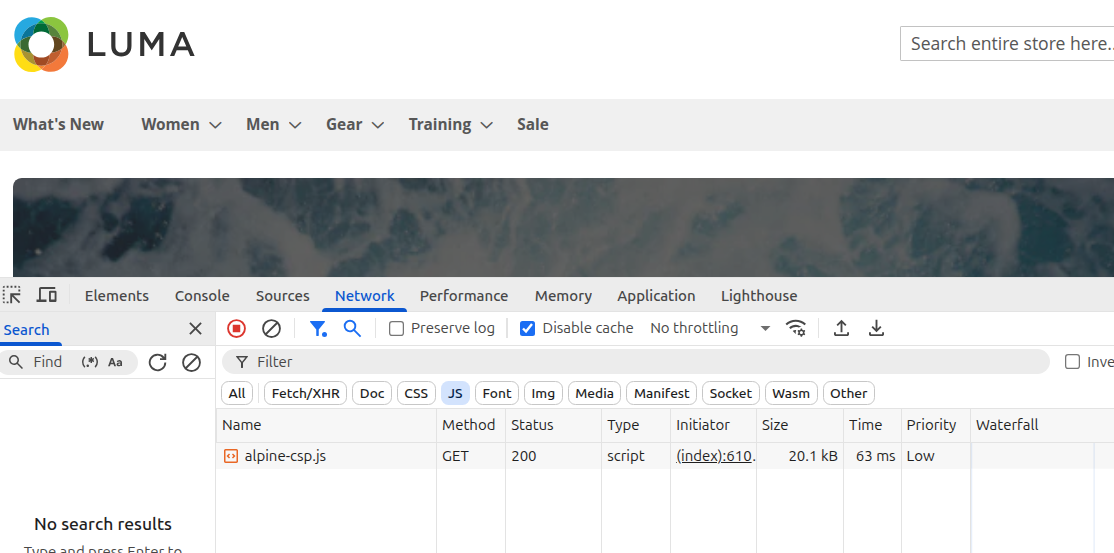Filter requests by Font

tap(497, 393)
